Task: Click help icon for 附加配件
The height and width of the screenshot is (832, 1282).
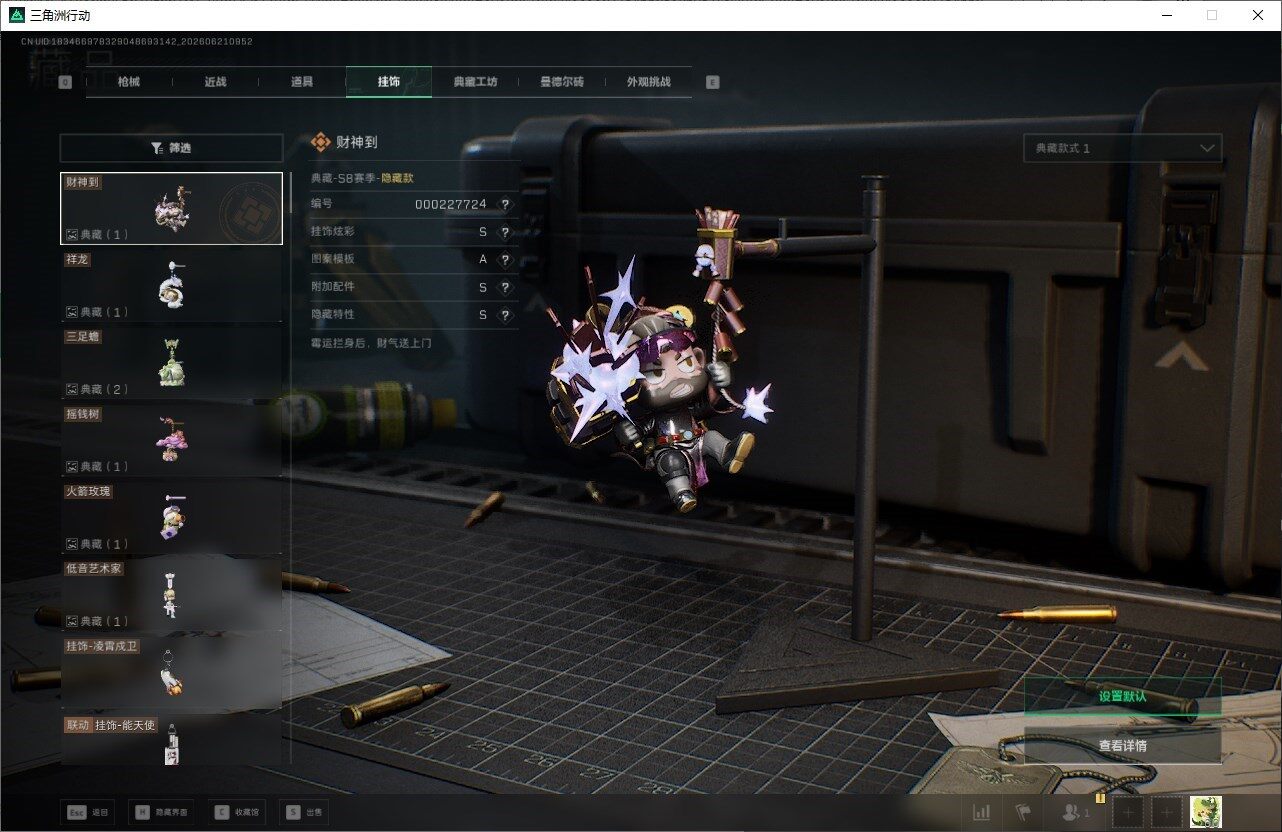Action: [505, 287]
